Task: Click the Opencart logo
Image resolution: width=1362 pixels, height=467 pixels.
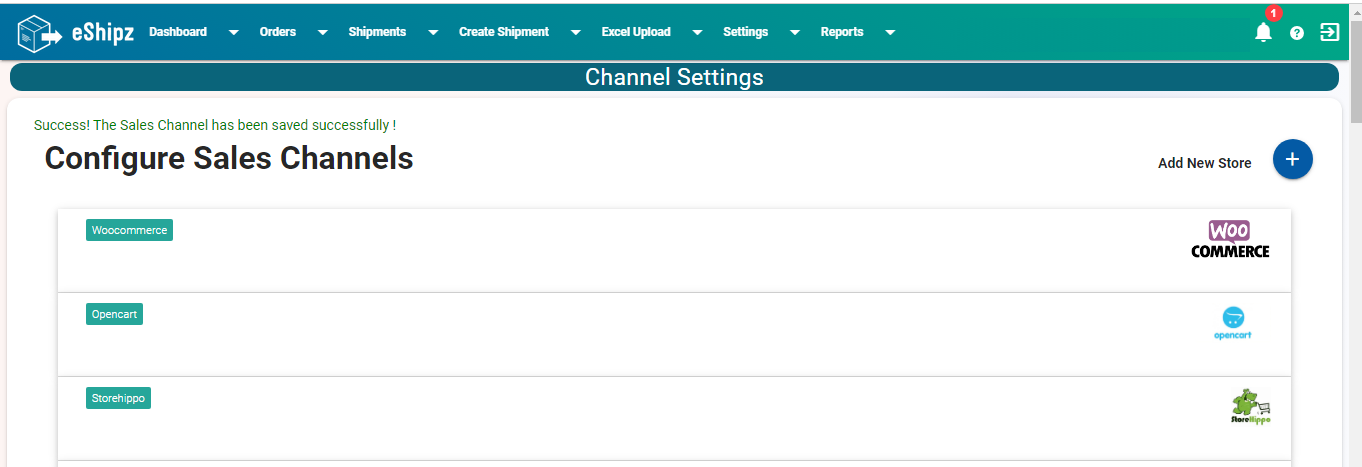Action: pos(1232,324)
